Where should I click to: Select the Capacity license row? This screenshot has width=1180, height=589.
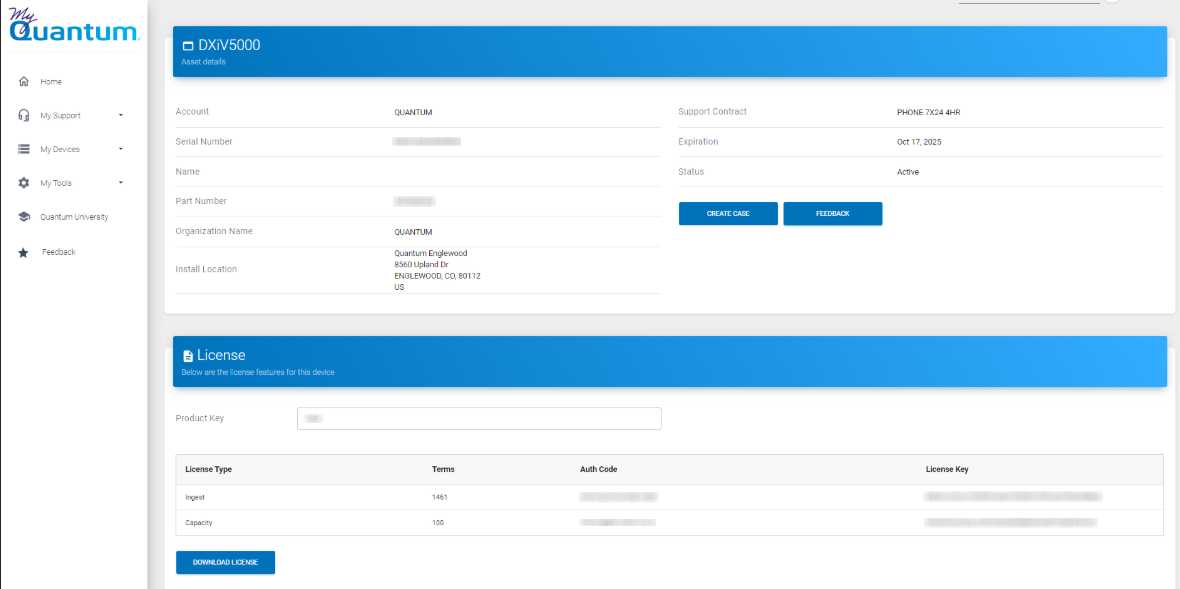(x=668, y=523)
